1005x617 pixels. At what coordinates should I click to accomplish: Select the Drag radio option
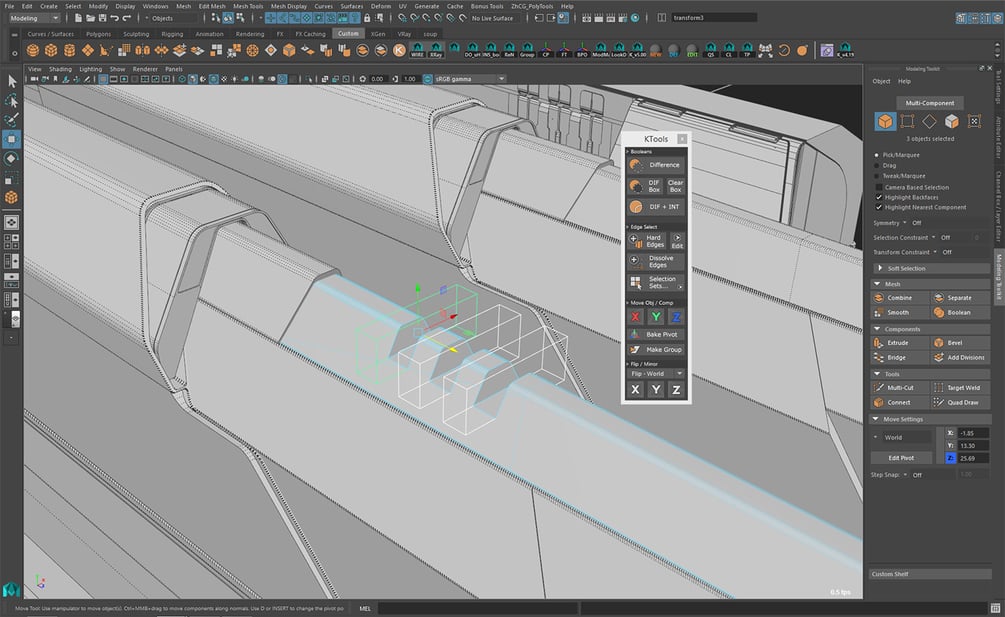(x=877, y=165)
